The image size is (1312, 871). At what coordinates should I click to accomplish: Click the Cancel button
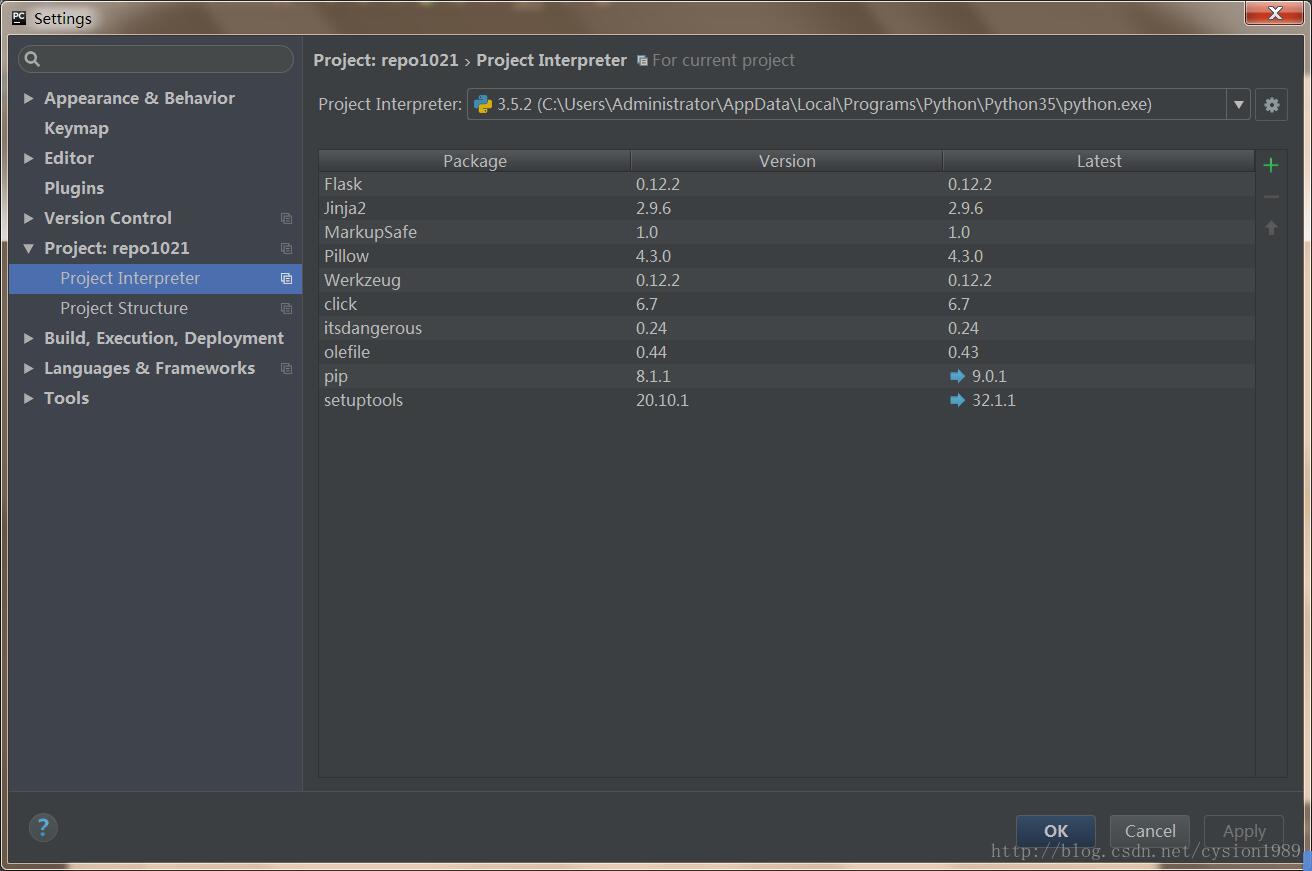(1150, 831)
